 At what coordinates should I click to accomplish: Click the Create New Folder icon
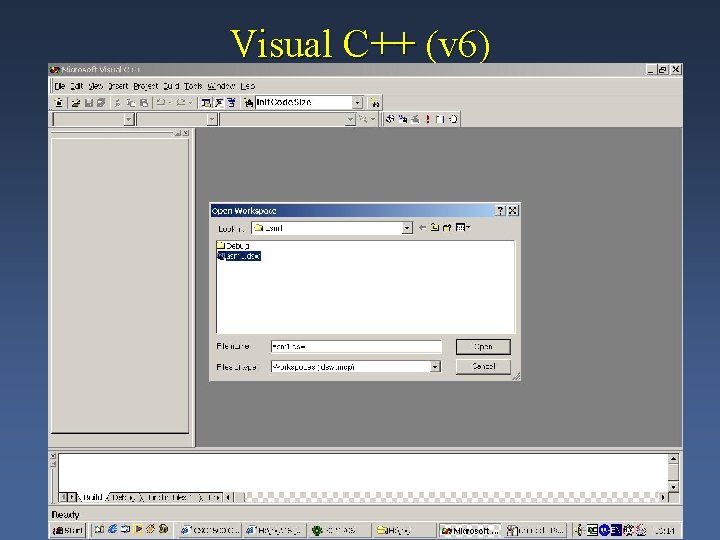click(x=447, y=227)
